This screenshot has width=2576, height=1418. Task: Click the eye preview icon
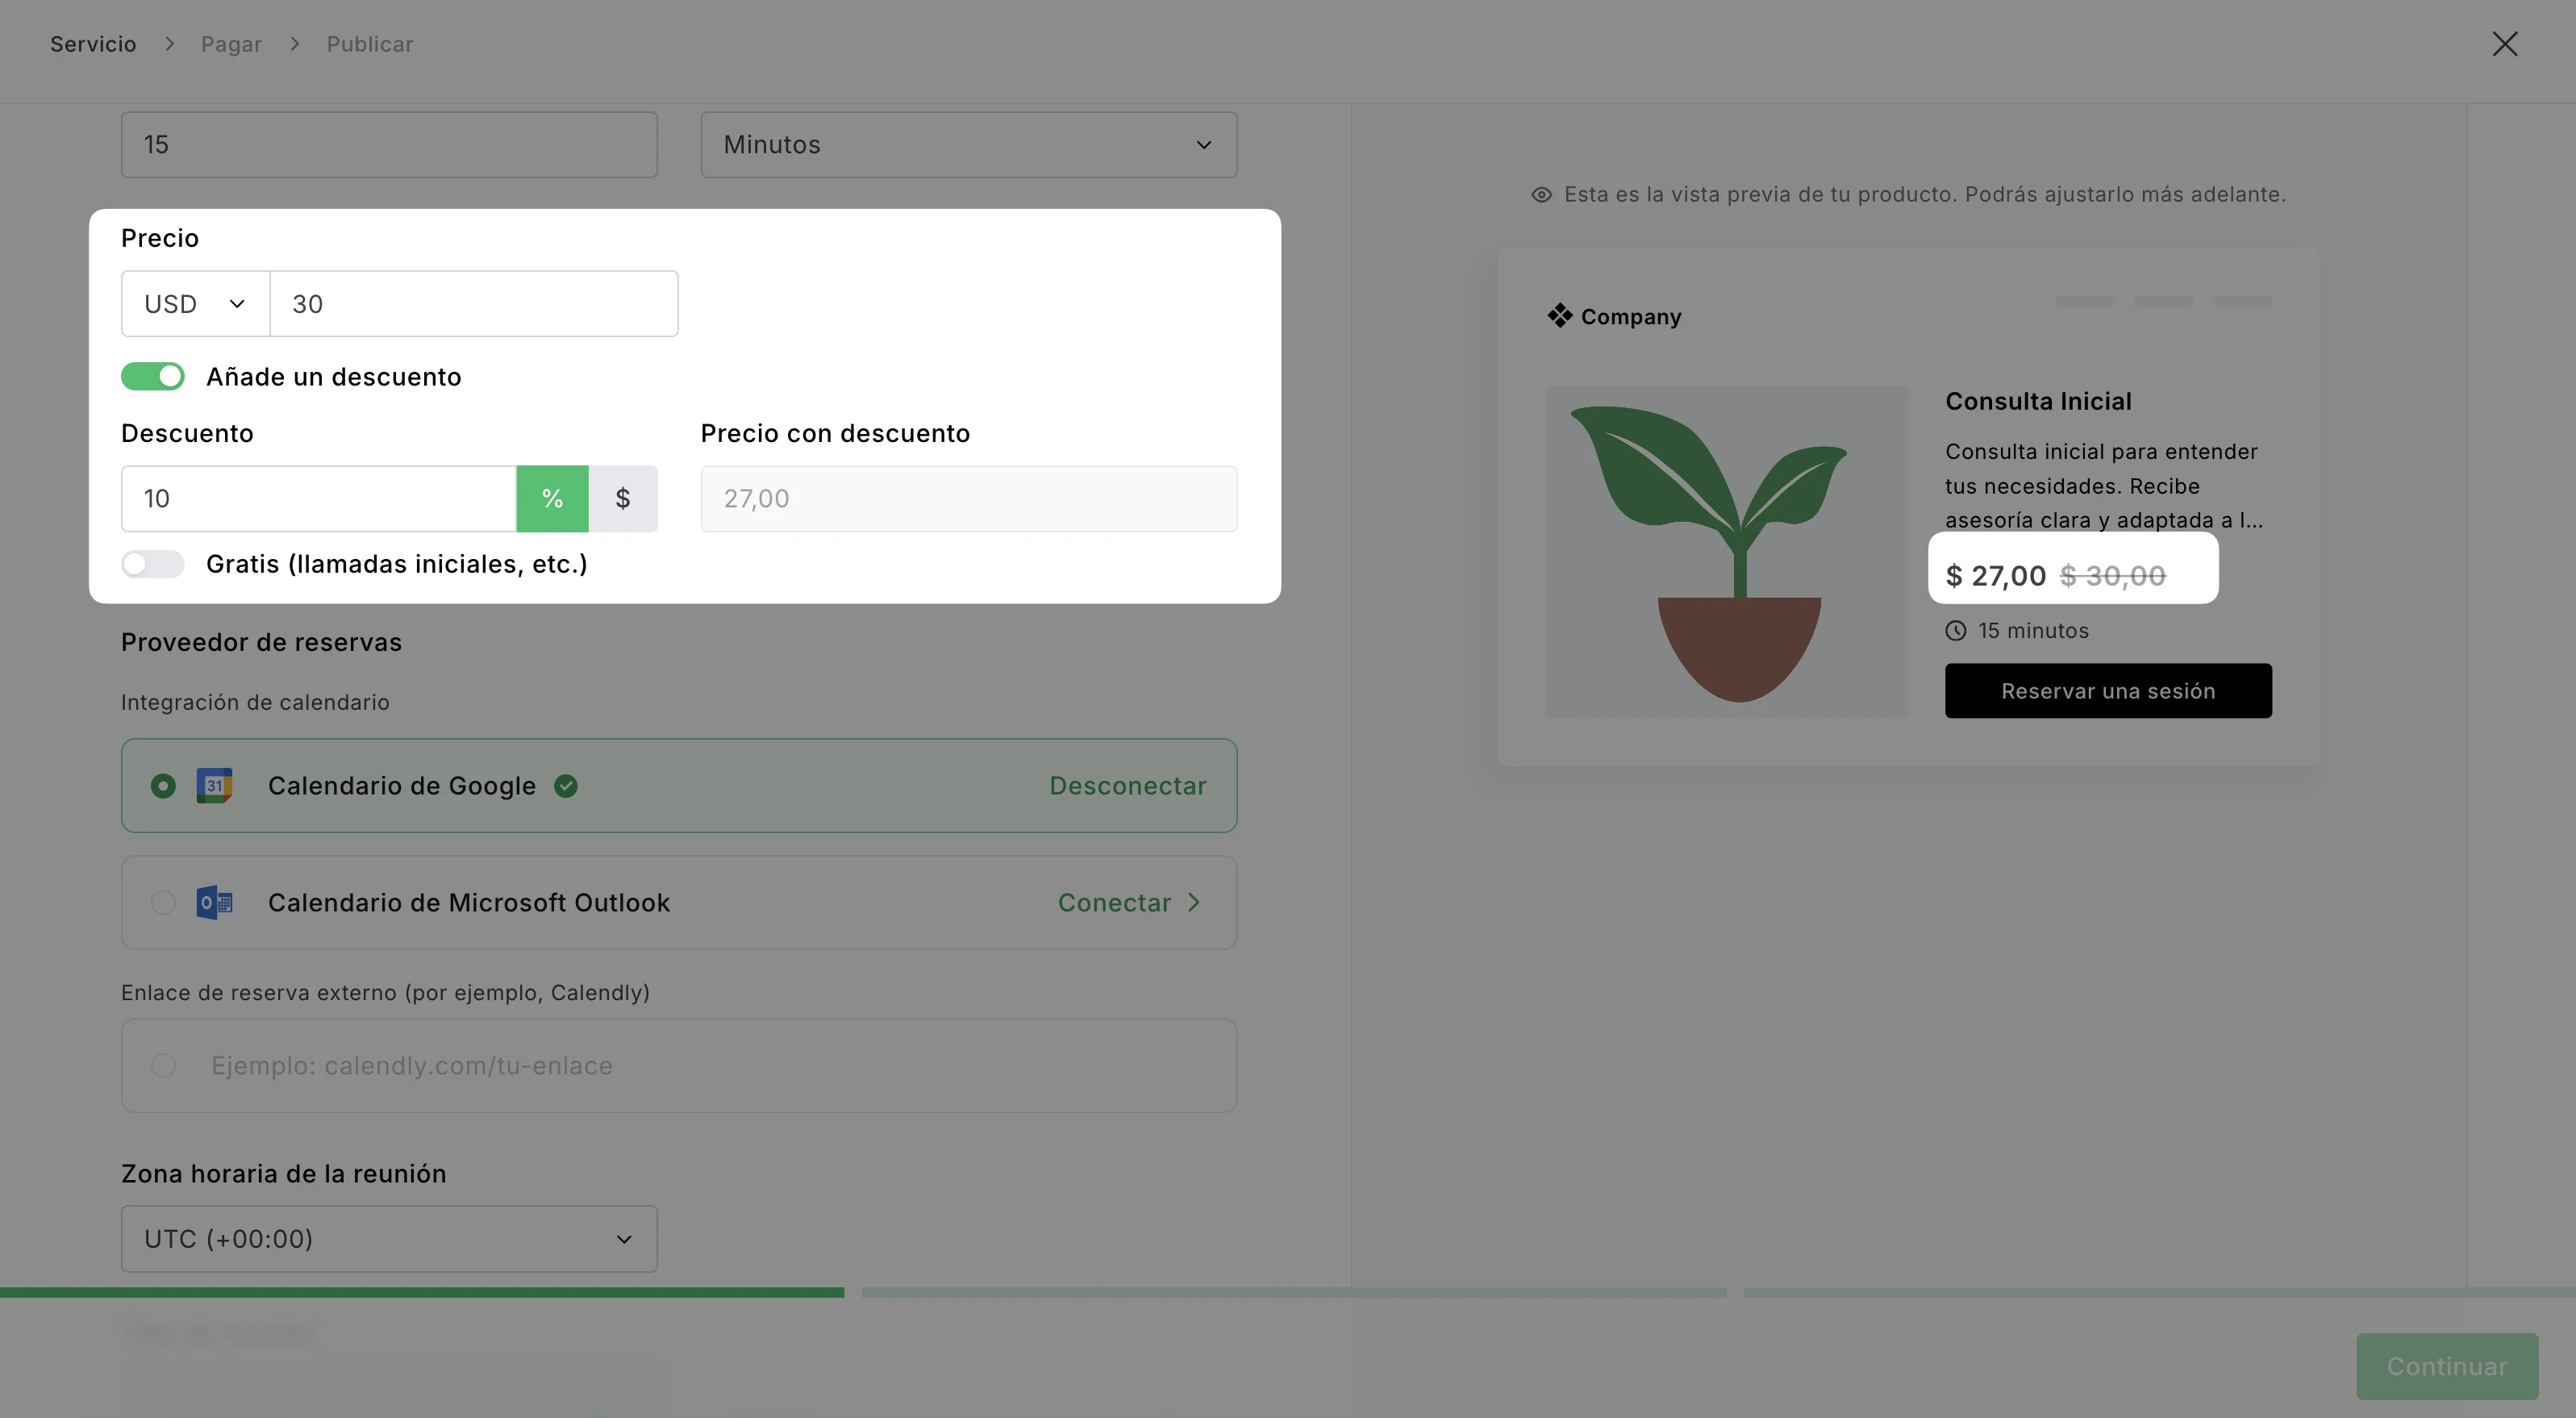coord(1542,195)
